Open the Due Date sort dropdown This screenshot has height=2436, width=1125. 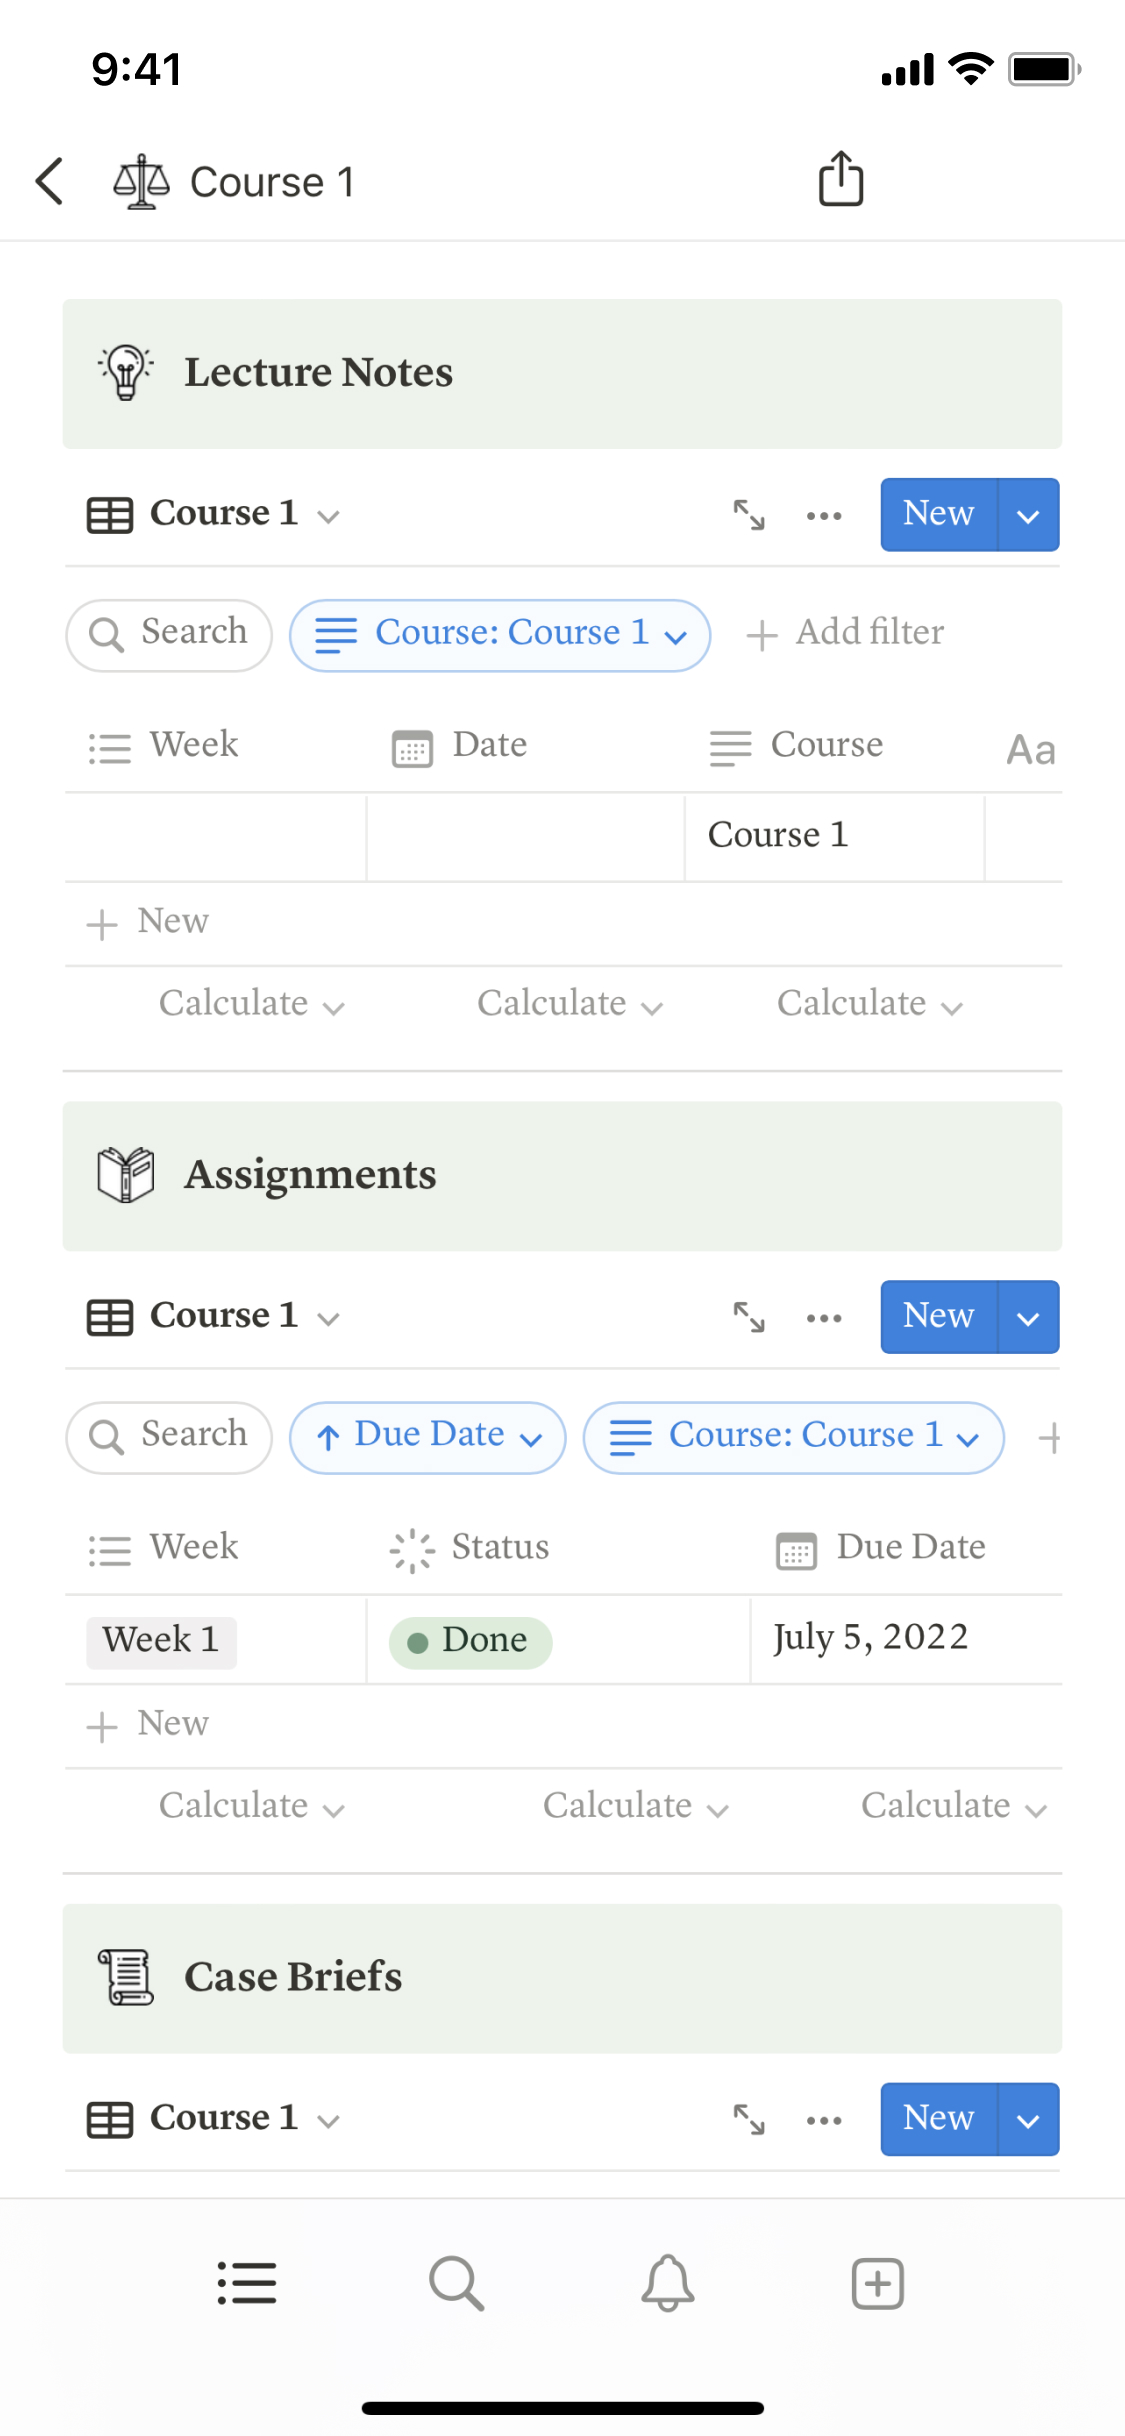(428, 1437)
